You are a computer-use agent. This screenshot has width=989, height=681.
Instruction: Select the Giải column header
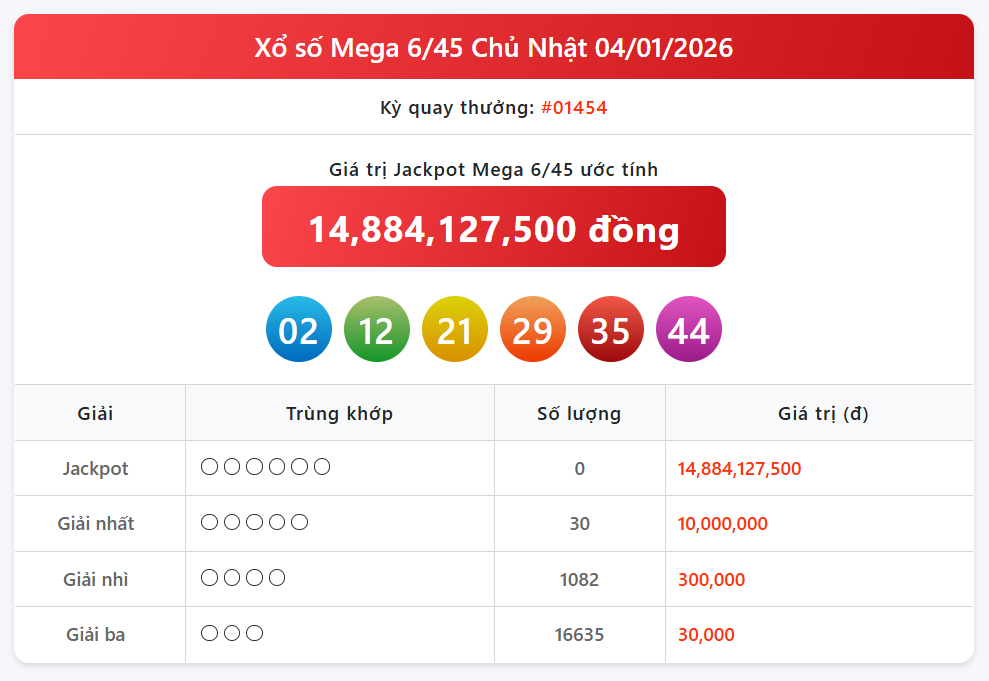click(97, 413)
